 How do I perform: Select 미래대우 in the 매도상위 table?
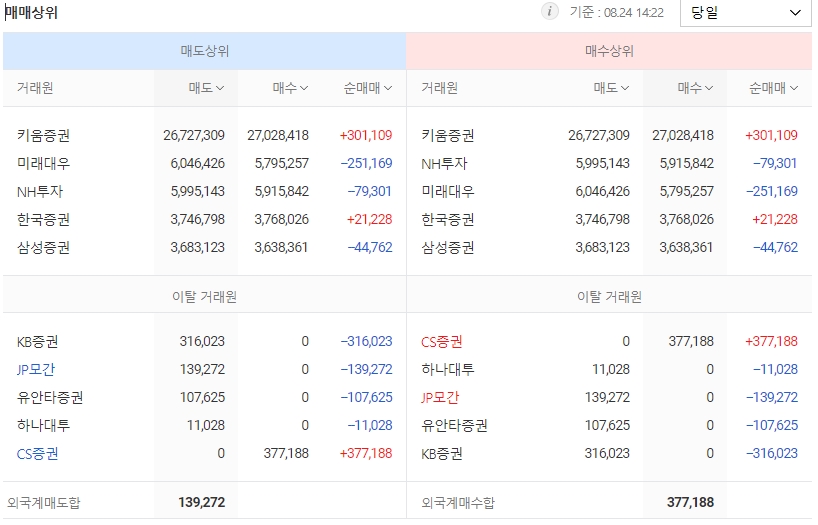43,164
